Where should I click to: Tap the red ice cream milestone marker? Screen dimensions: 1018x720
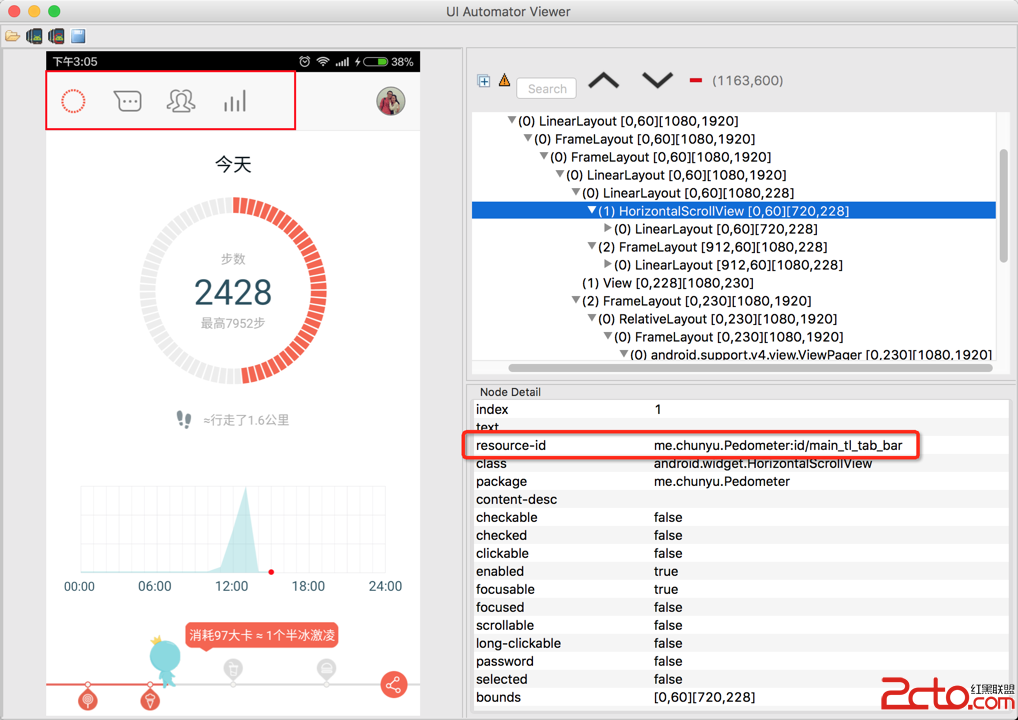click(150, 699)
